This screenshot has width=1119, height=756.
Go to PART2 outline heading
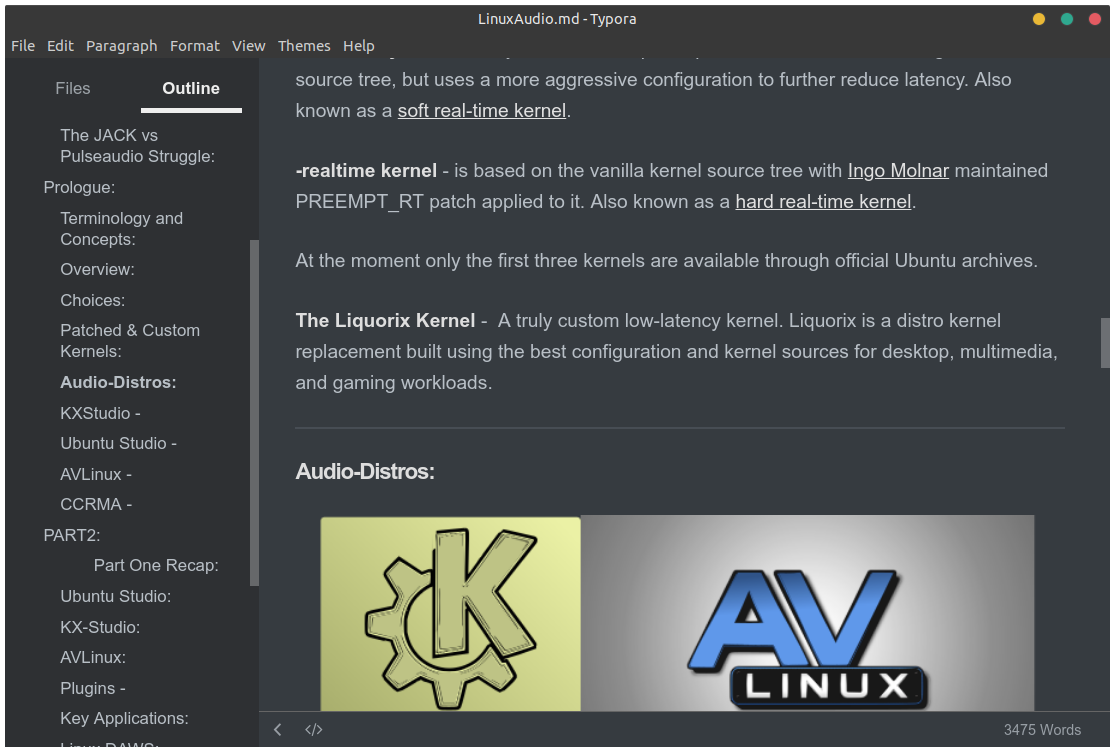[x=72, y=535]
